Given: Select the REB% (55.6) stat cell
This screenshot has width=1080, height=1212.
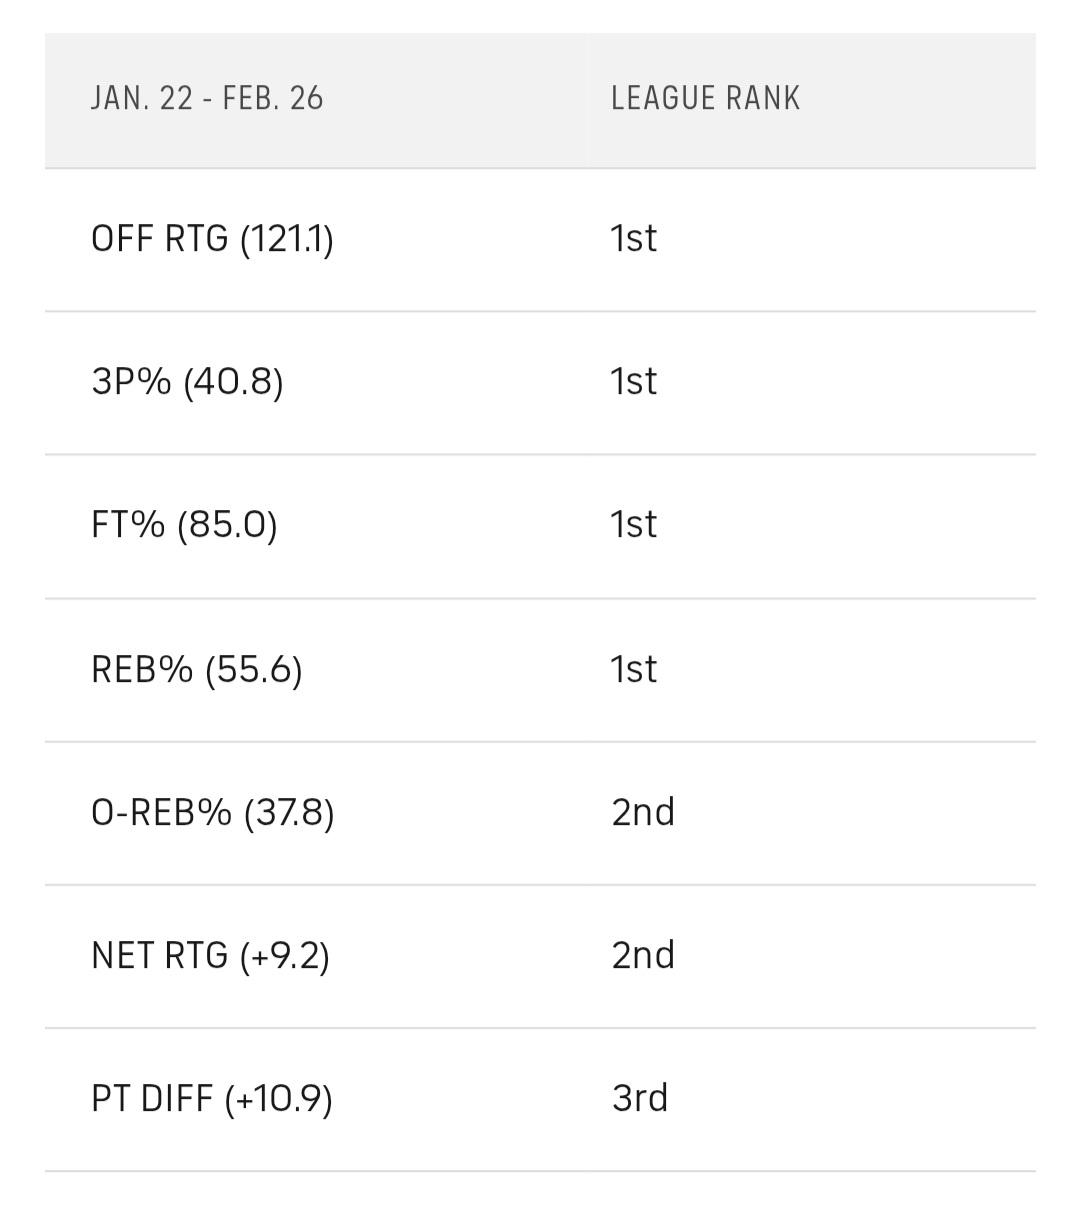Looking at the screenshot, I should 196,669.
